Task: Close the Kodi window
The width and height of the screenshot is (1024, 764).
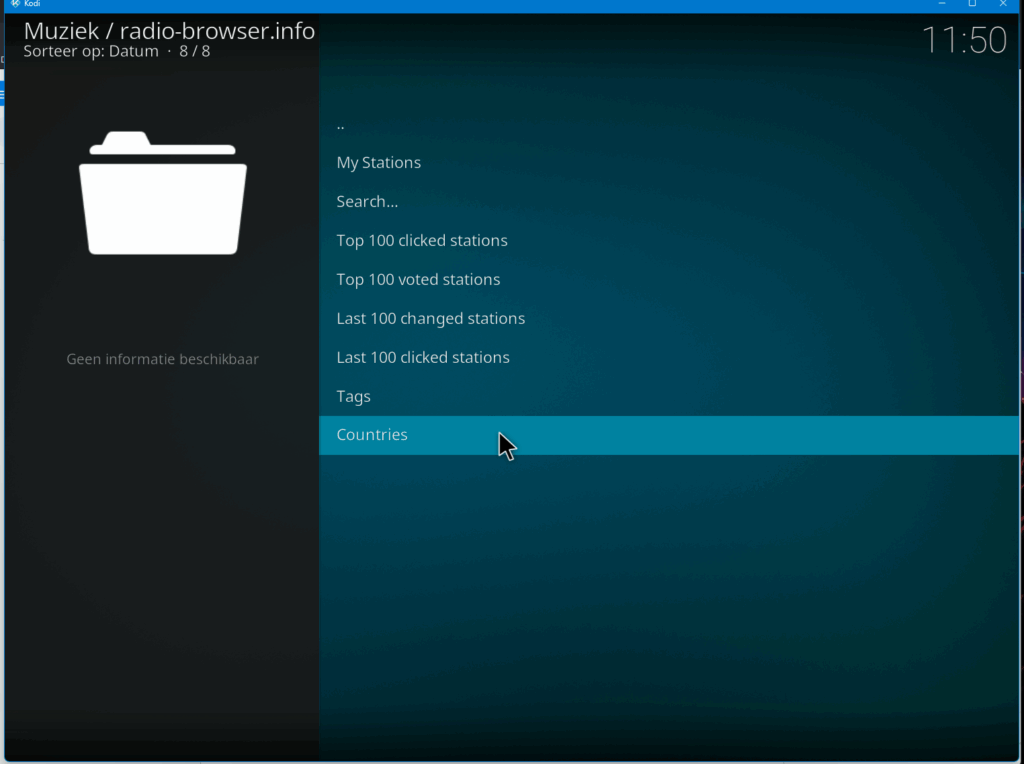Action: point(1003,4)
